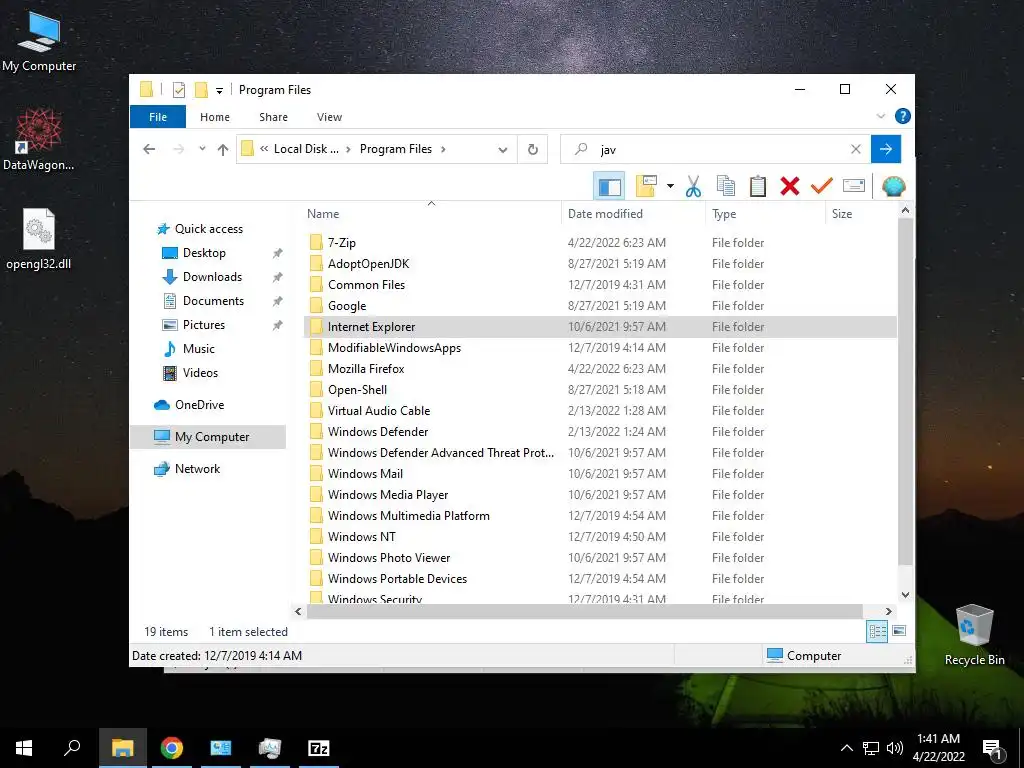Select the Common Files folder
The image size is (1024, 768).
point(366,285)
